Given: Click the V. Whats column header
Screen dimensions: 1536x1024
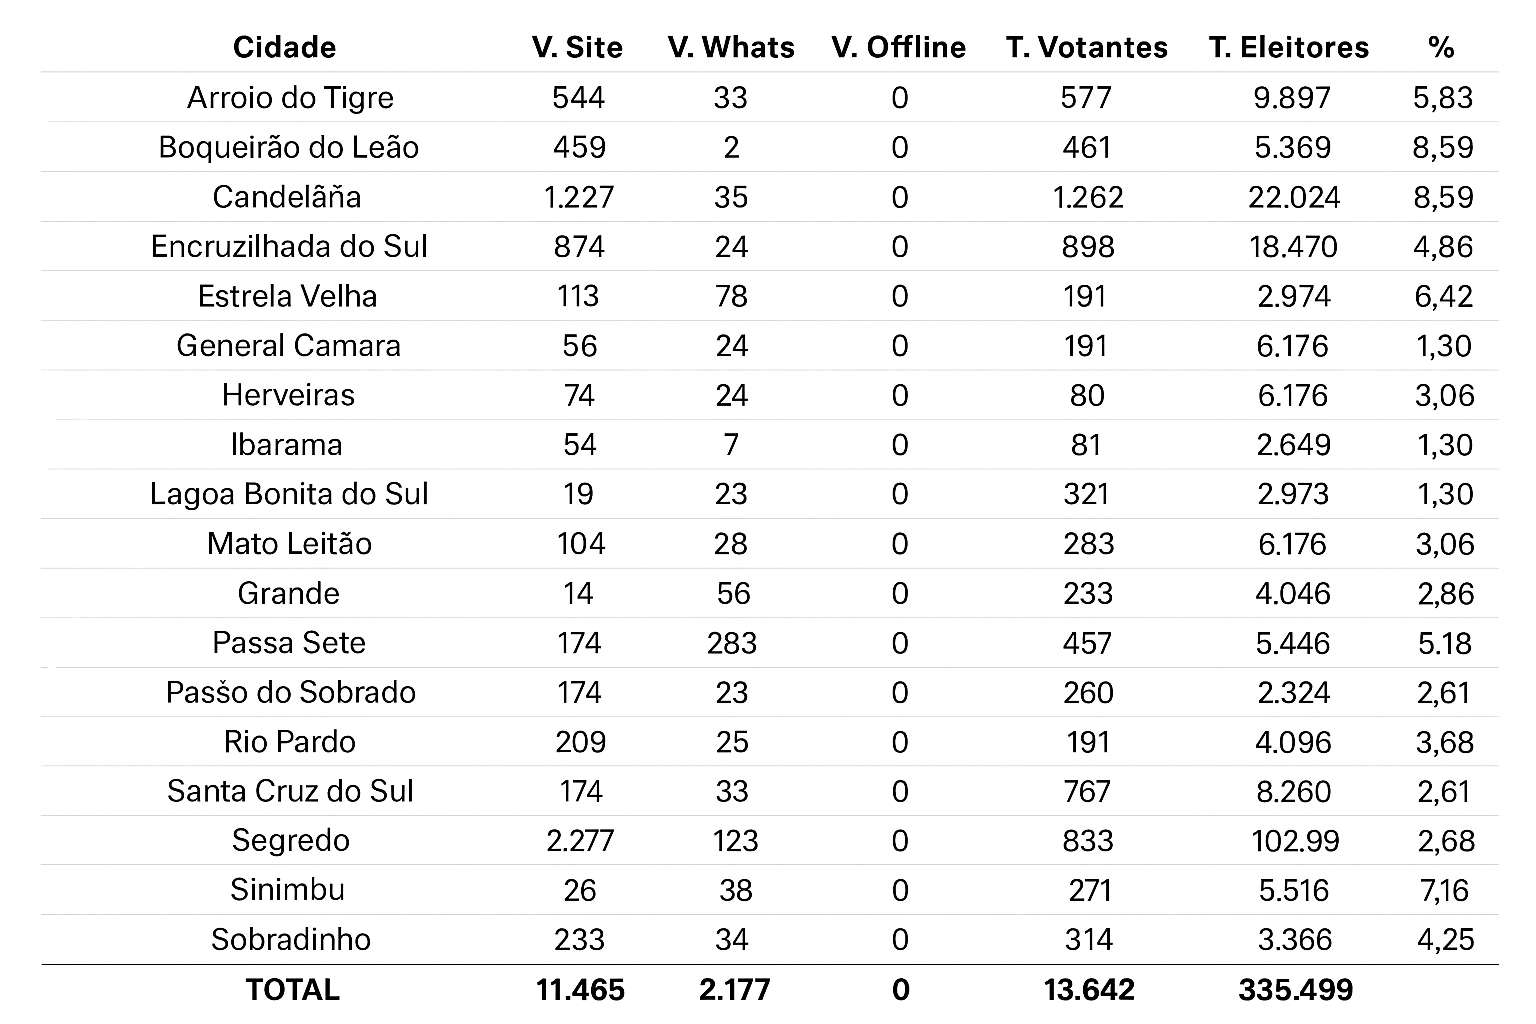Looking at the screenshot, I should (731, 47).
